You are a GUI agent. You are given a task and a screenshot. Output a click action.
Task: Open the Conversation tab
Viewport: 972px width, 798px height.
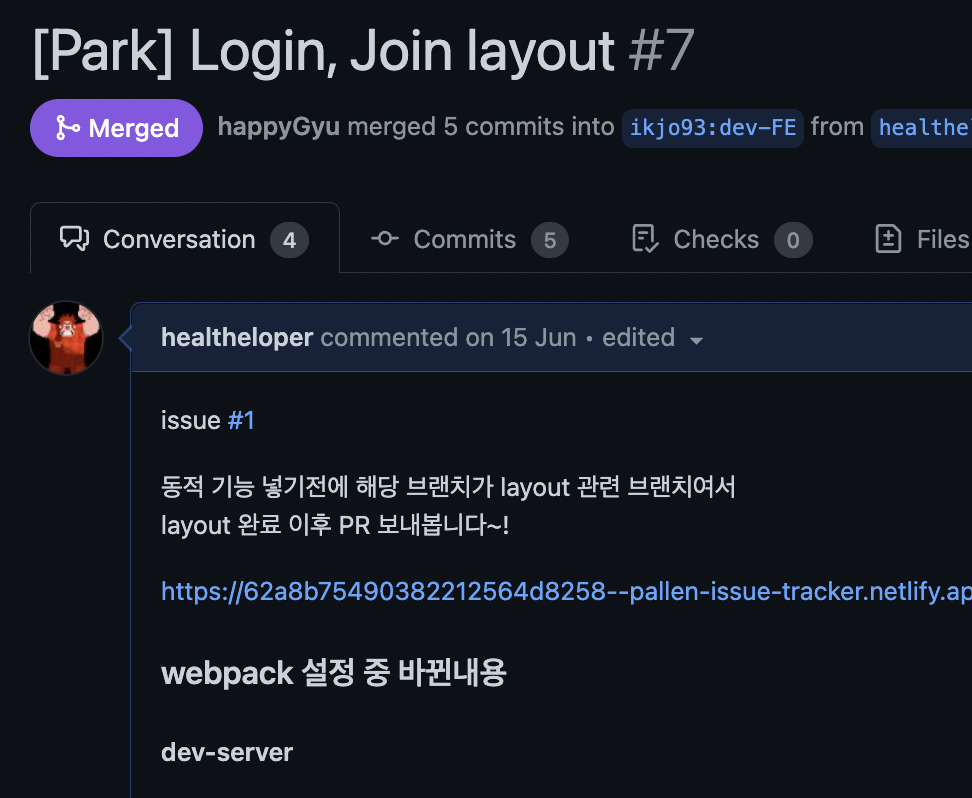(x=185, y=239)
